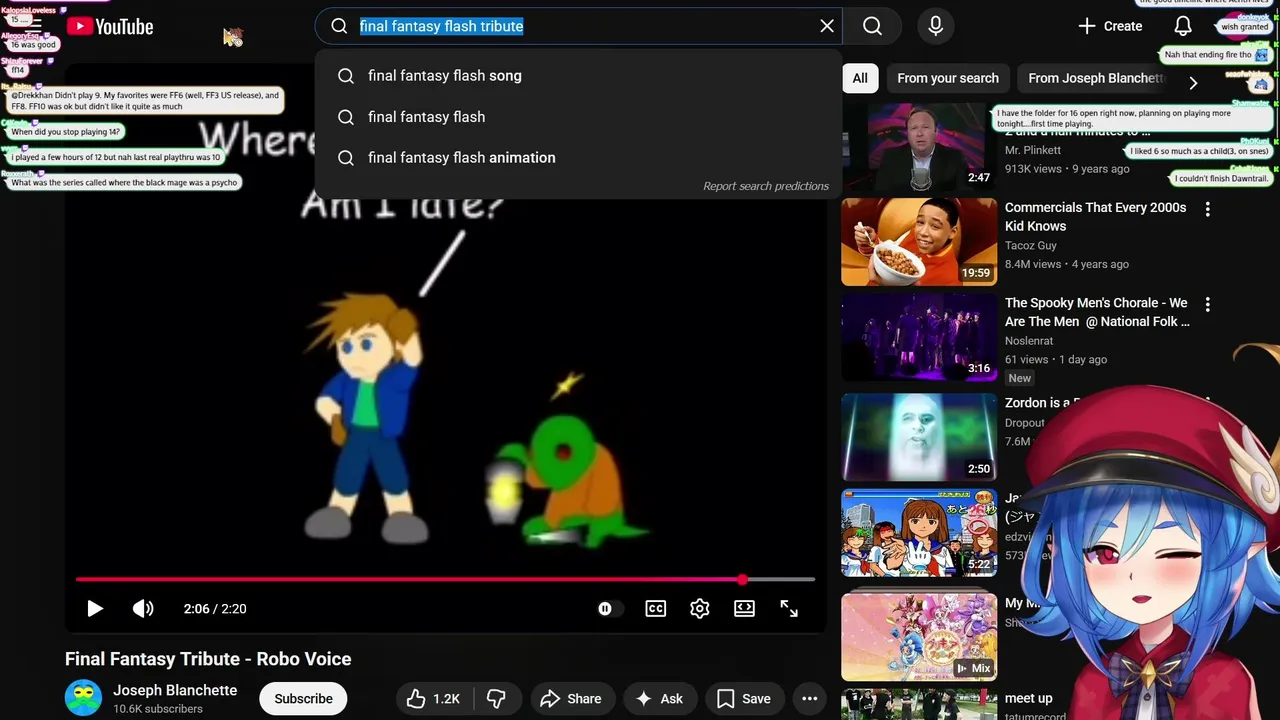1280x720 pixels.
Task: Open the notifications bell
Action: click(1183, 26)
